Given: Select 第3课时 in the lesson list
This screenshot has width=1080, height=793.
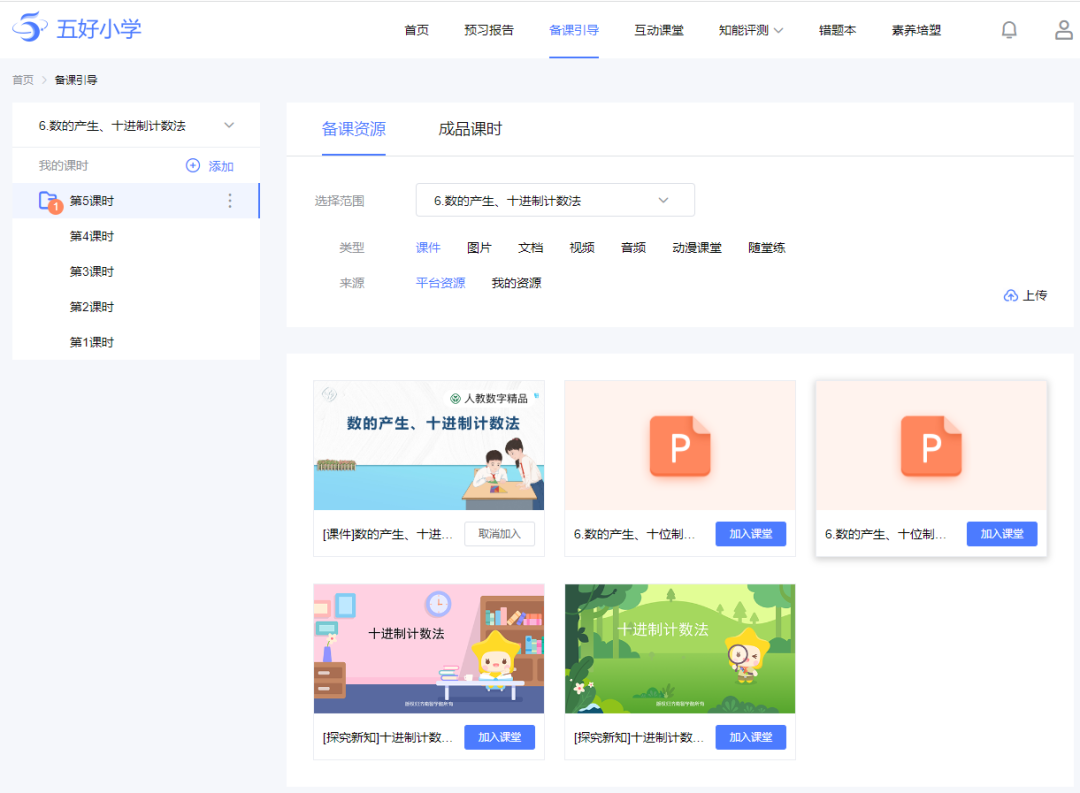Looking at the screenshot, I should click(x=92, y=272).
